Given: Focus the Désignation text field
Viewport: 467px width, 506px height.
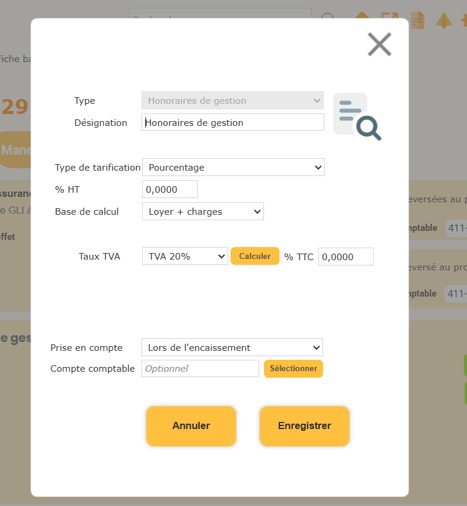Looking at the screenshot, I should [x=233, y=122].
